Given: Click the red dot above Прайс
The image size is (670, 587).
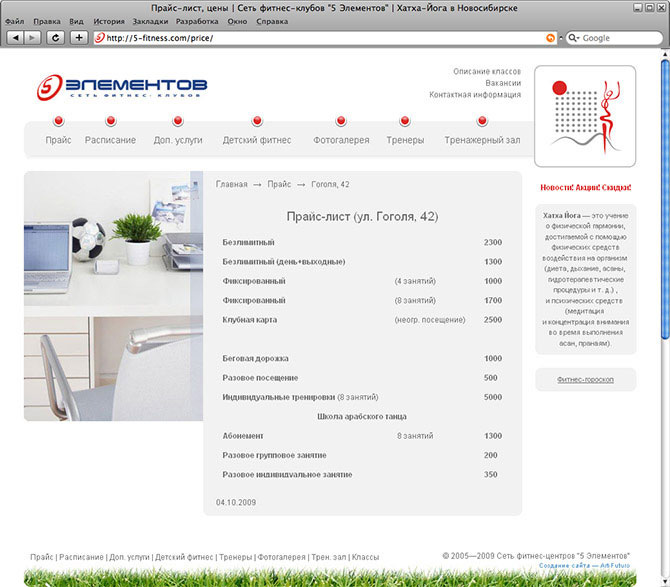Looking at the screenshot, I should (59, 121).
